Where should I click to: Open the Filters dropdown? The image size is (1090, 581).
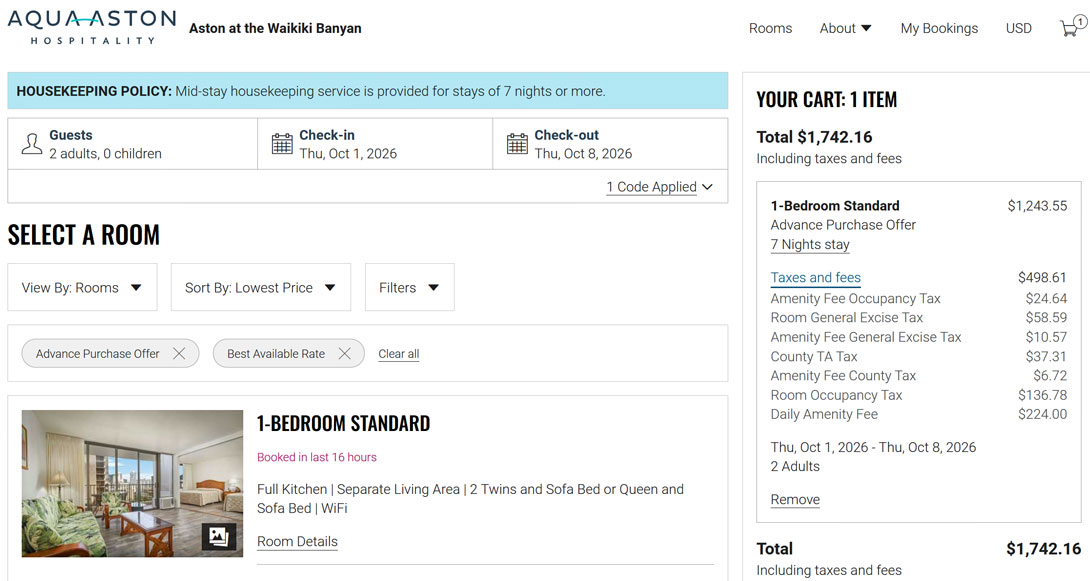tap(409, 288)
